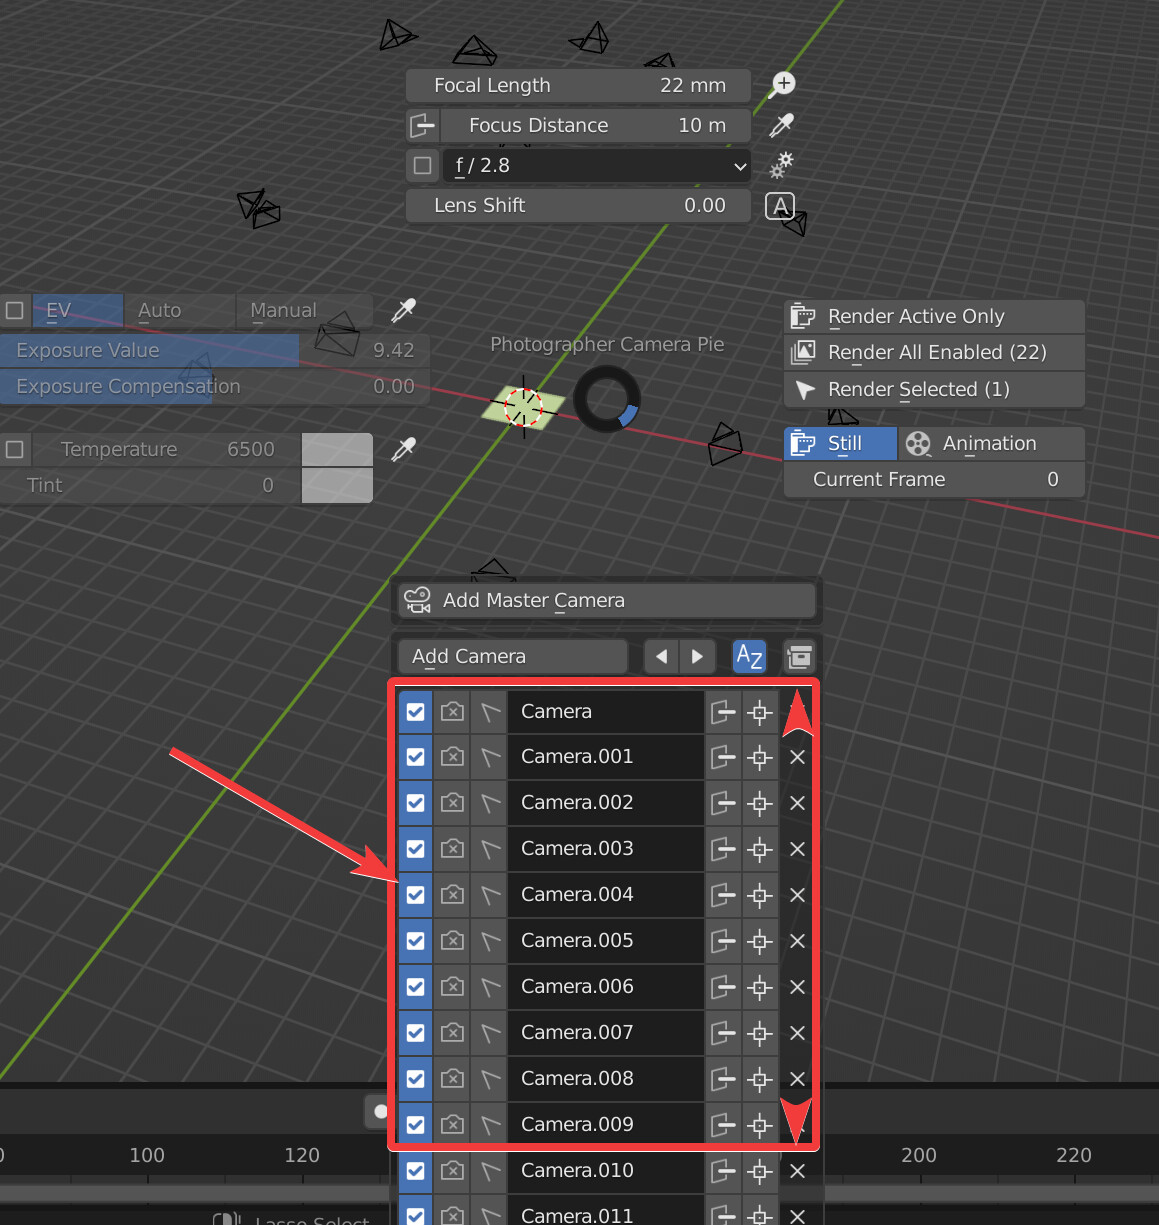This screenshot has height=1225, width=1159.
Task: Select the Auto exposure mode tab
Action: 179,310
